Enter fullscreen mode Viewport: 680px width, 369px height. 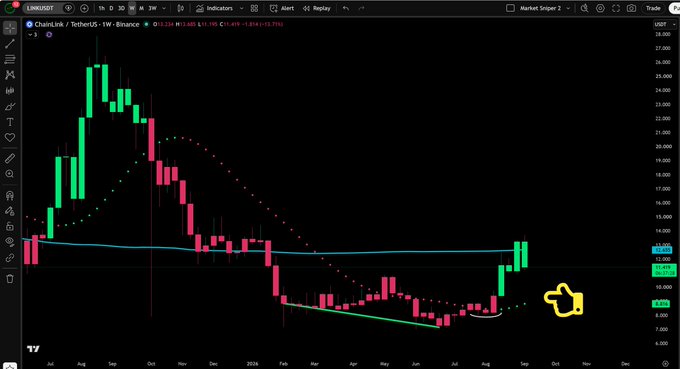[616, 8]
